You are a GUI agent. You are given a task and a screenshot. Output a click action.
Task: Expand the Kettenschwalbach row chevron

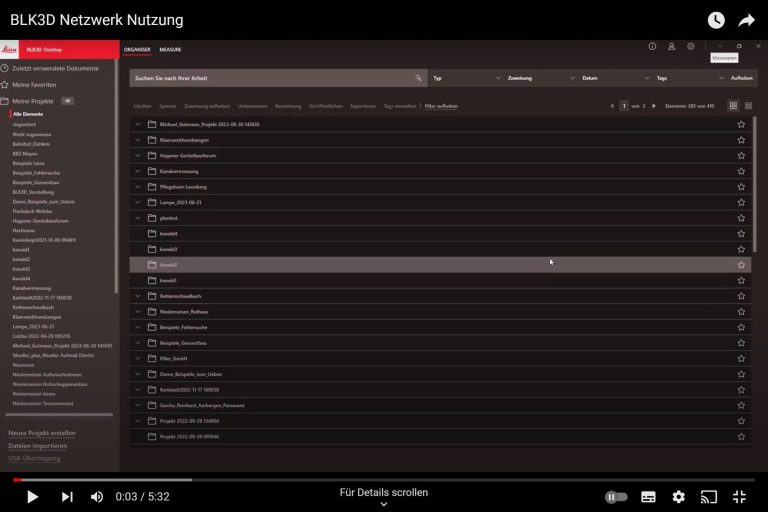click(138, 296)
